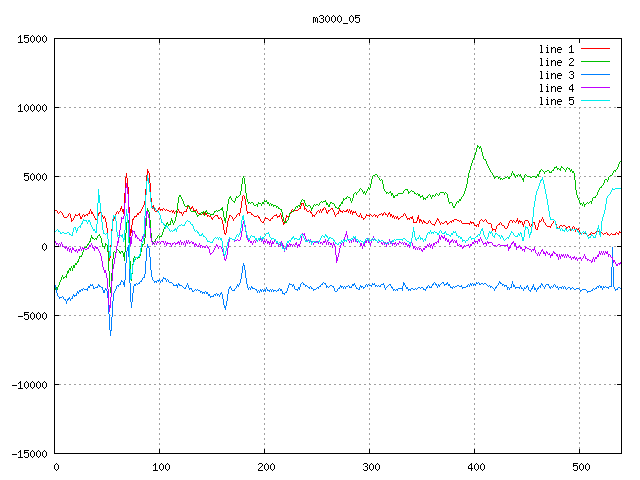Click the blue line's deepest dip near 50
This screenshot has width=640, height=480.
click(x=110, y=333)
